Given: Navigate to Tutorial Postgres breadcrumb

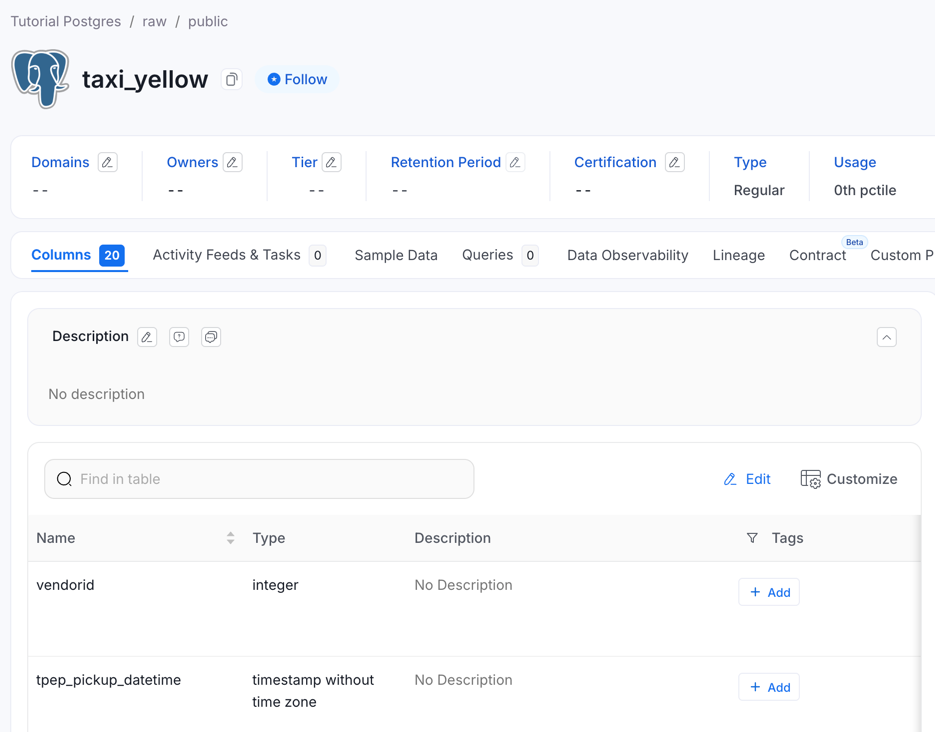Looking at the screenshot, I should pos(66,21).
